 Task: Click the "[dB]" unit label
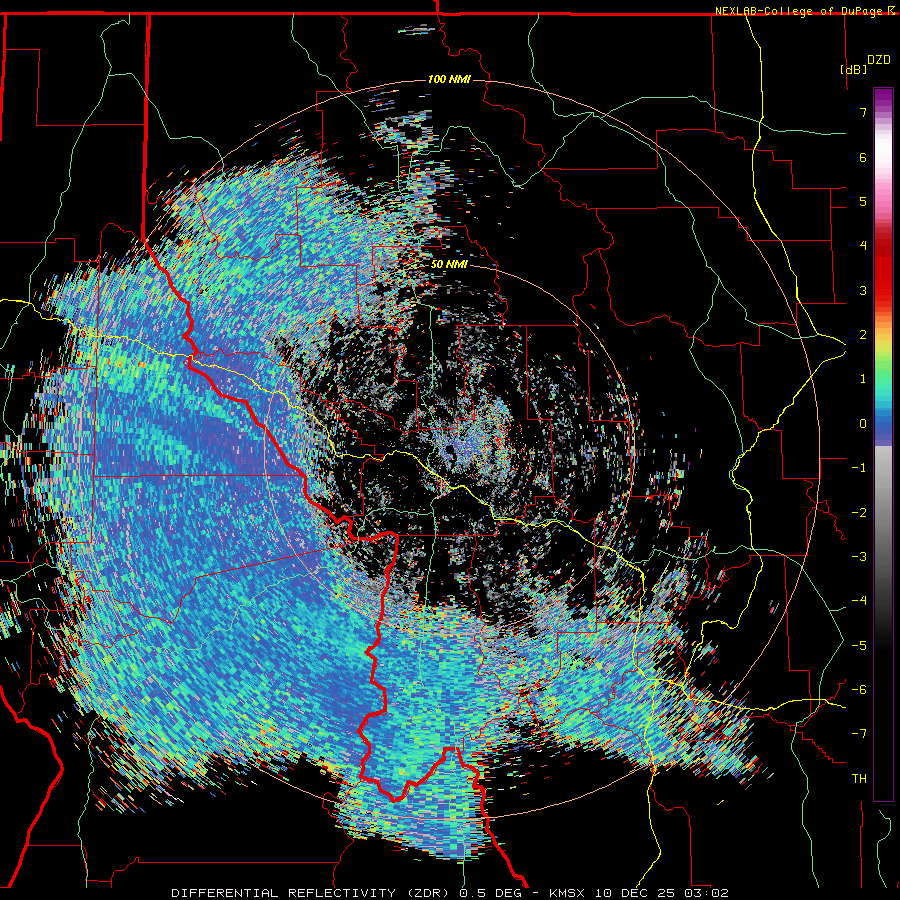854,69
